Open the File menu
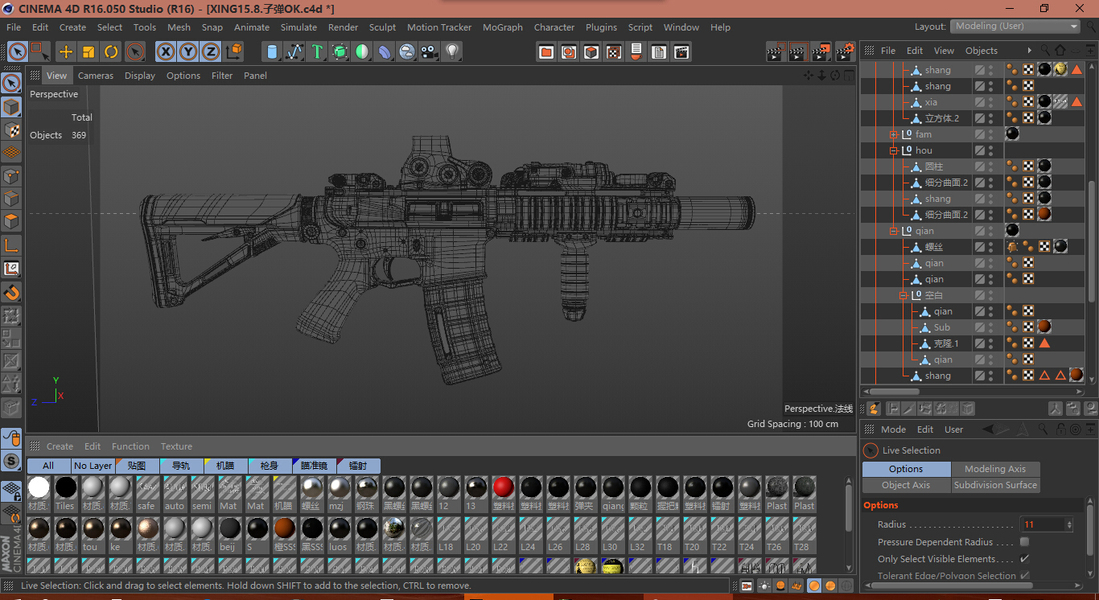 point(13,27)
